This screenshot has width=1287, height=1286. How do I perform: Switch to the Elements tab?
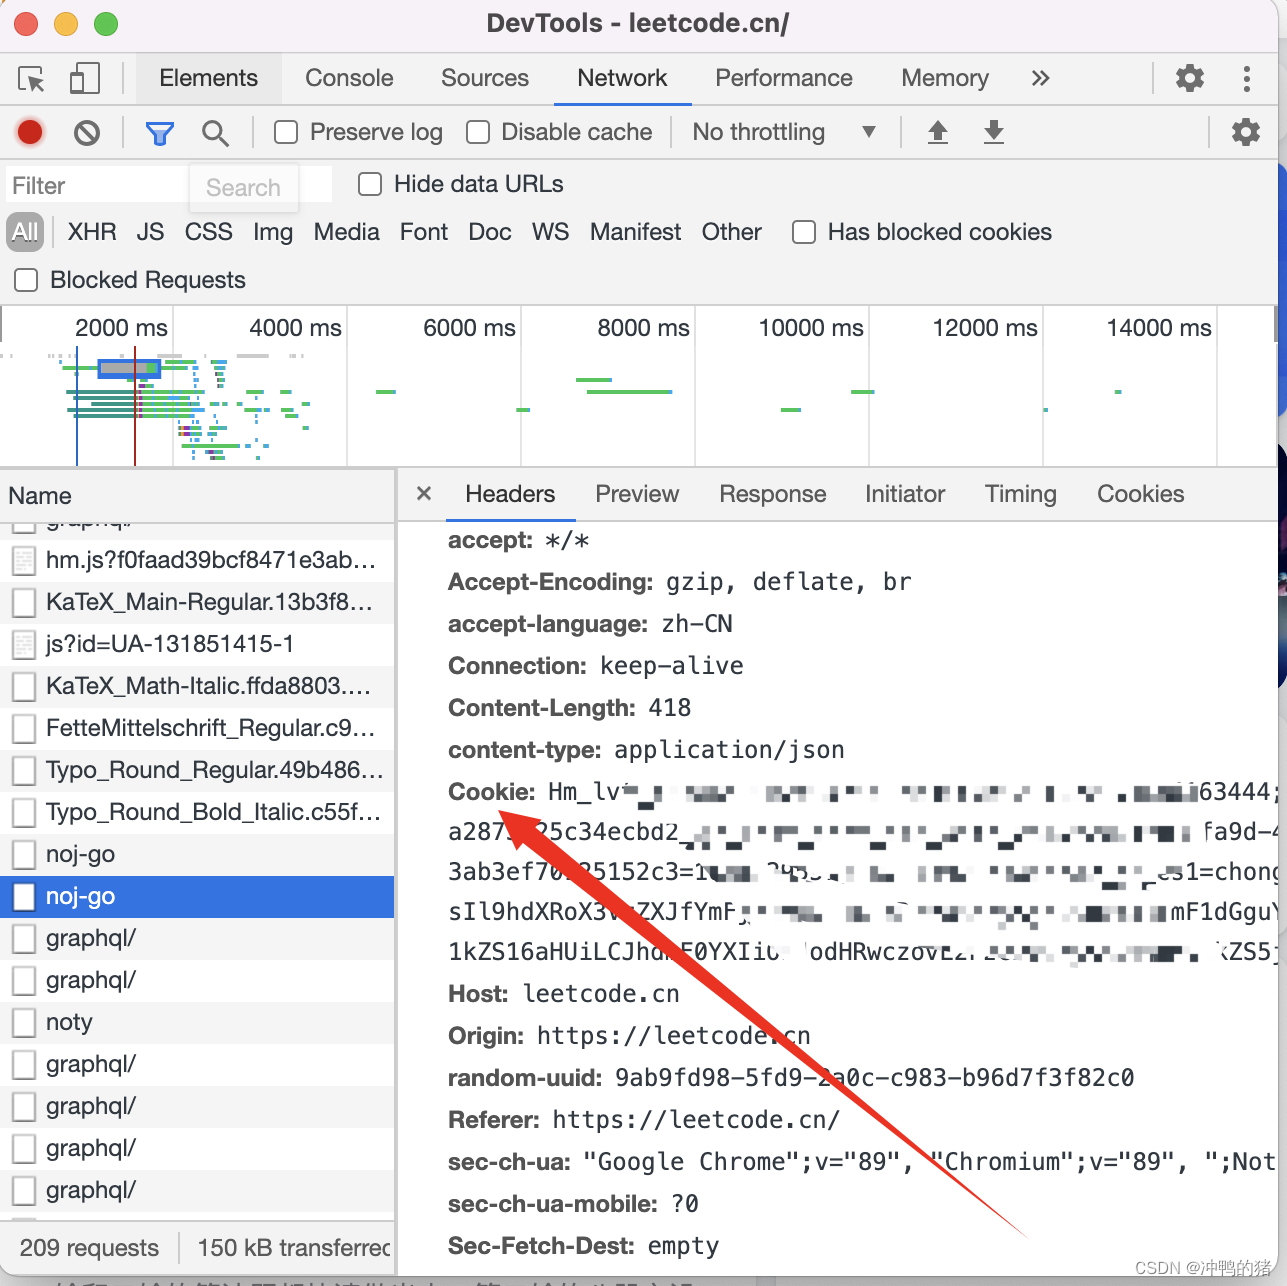point(208,78)
